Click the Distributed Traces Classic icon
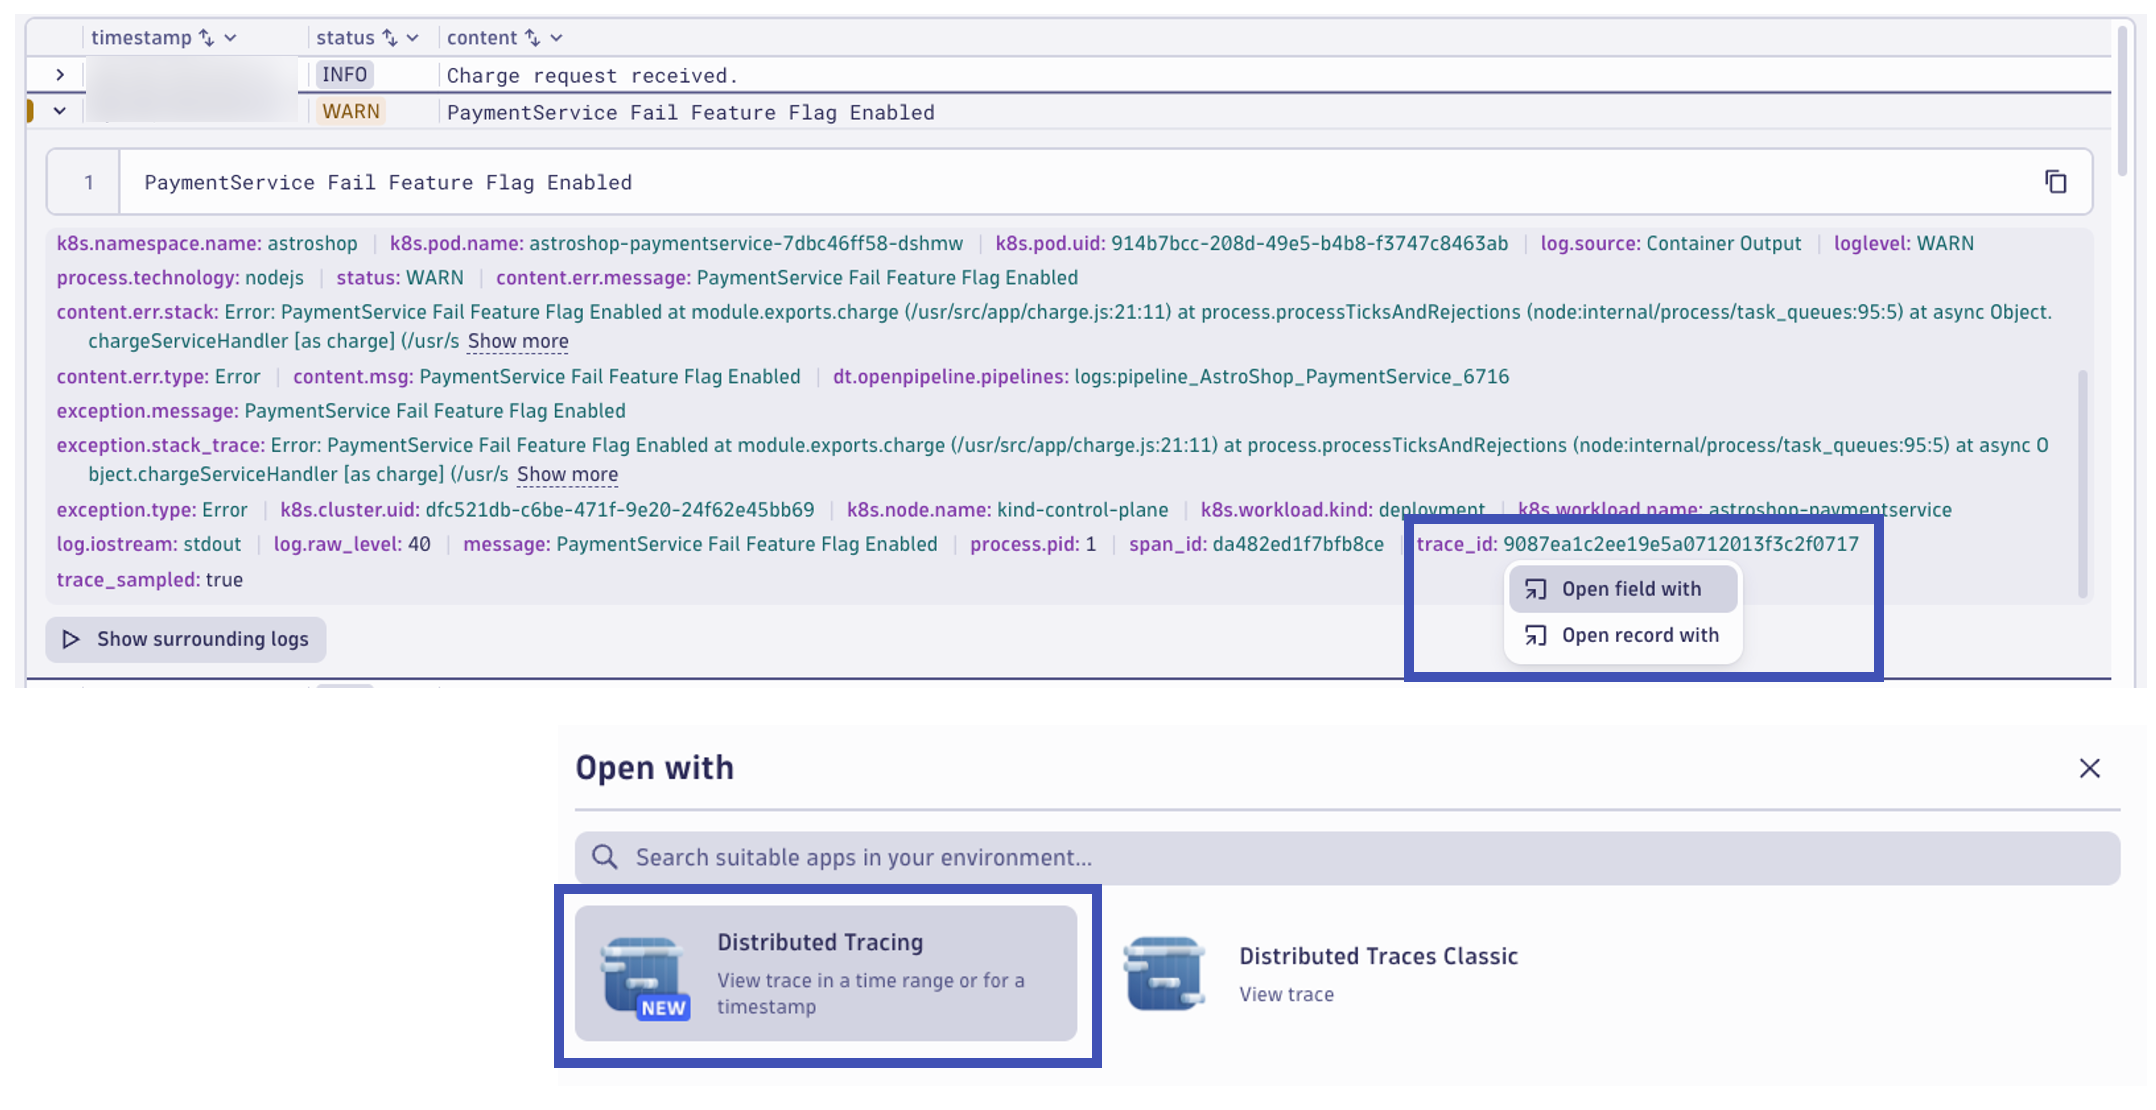The height and width of the screenshot is (1110, 2156). point(1164,973)
